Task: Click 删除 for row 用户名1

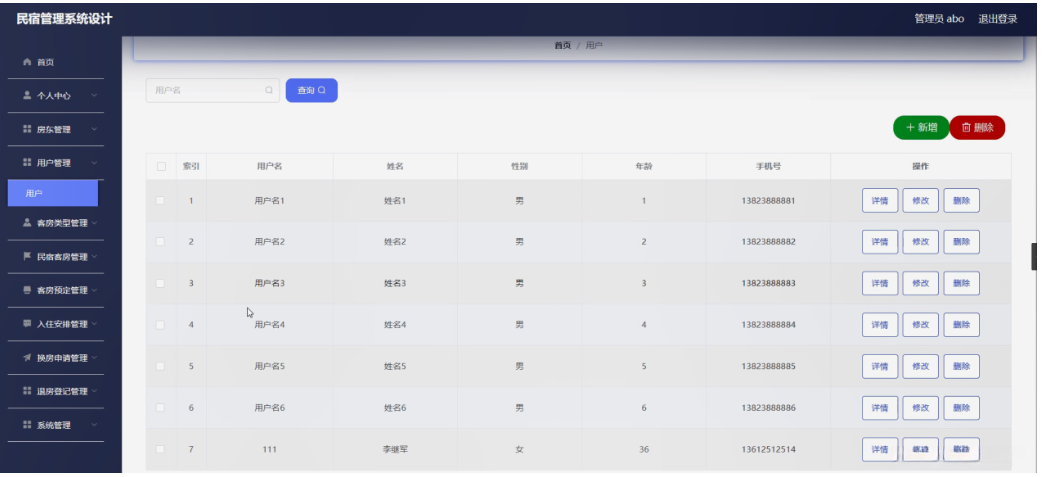Action: coord(962,201)
